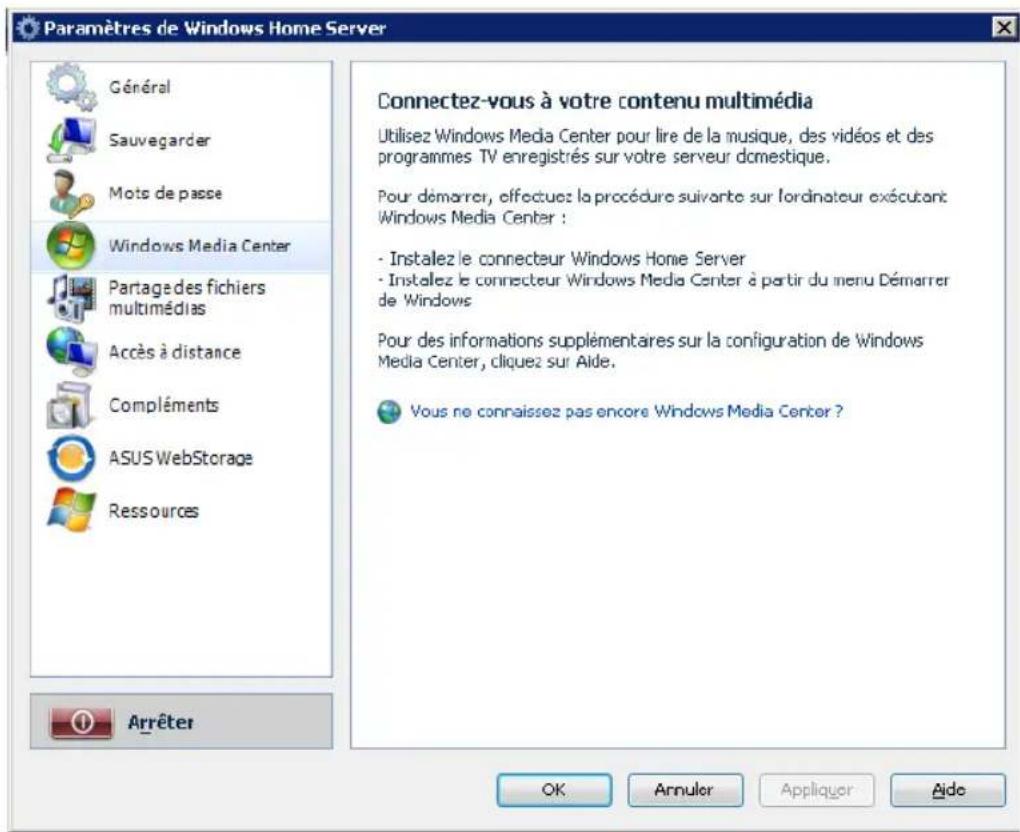
Task: Open link Vous ne connaissez pas encore Windows Media Center
Action: [x=626, y=412]
